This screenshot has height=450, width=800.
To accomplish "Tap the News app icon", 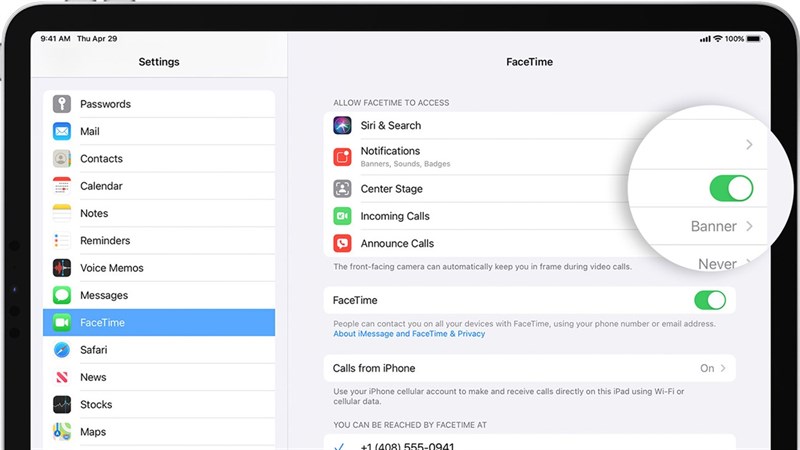I will tap(62, 377).
